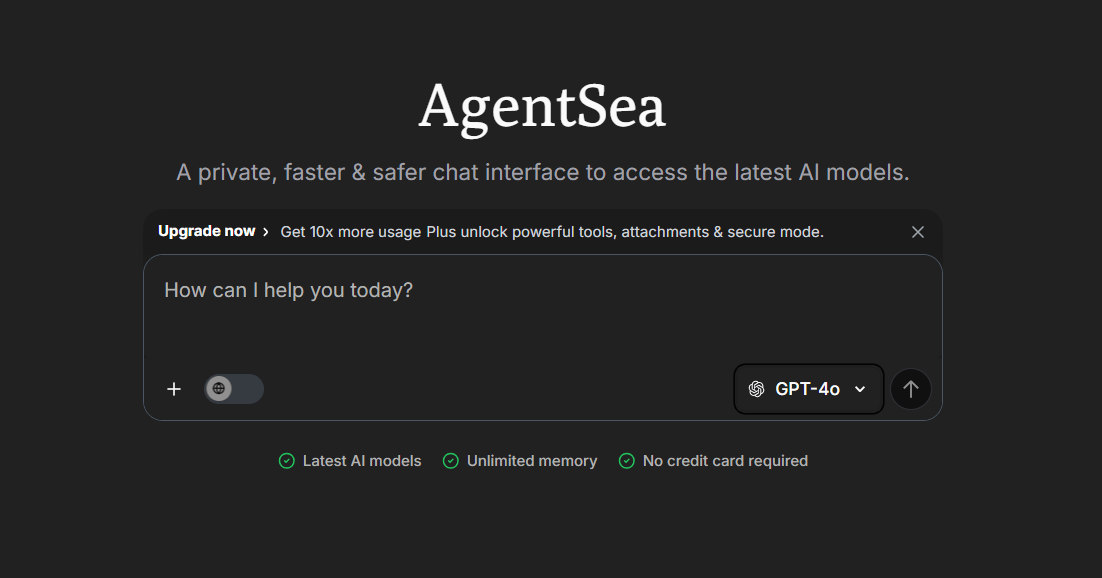
Task: Click the OpenAI logo on the model selector
Action: click(756, 389)
